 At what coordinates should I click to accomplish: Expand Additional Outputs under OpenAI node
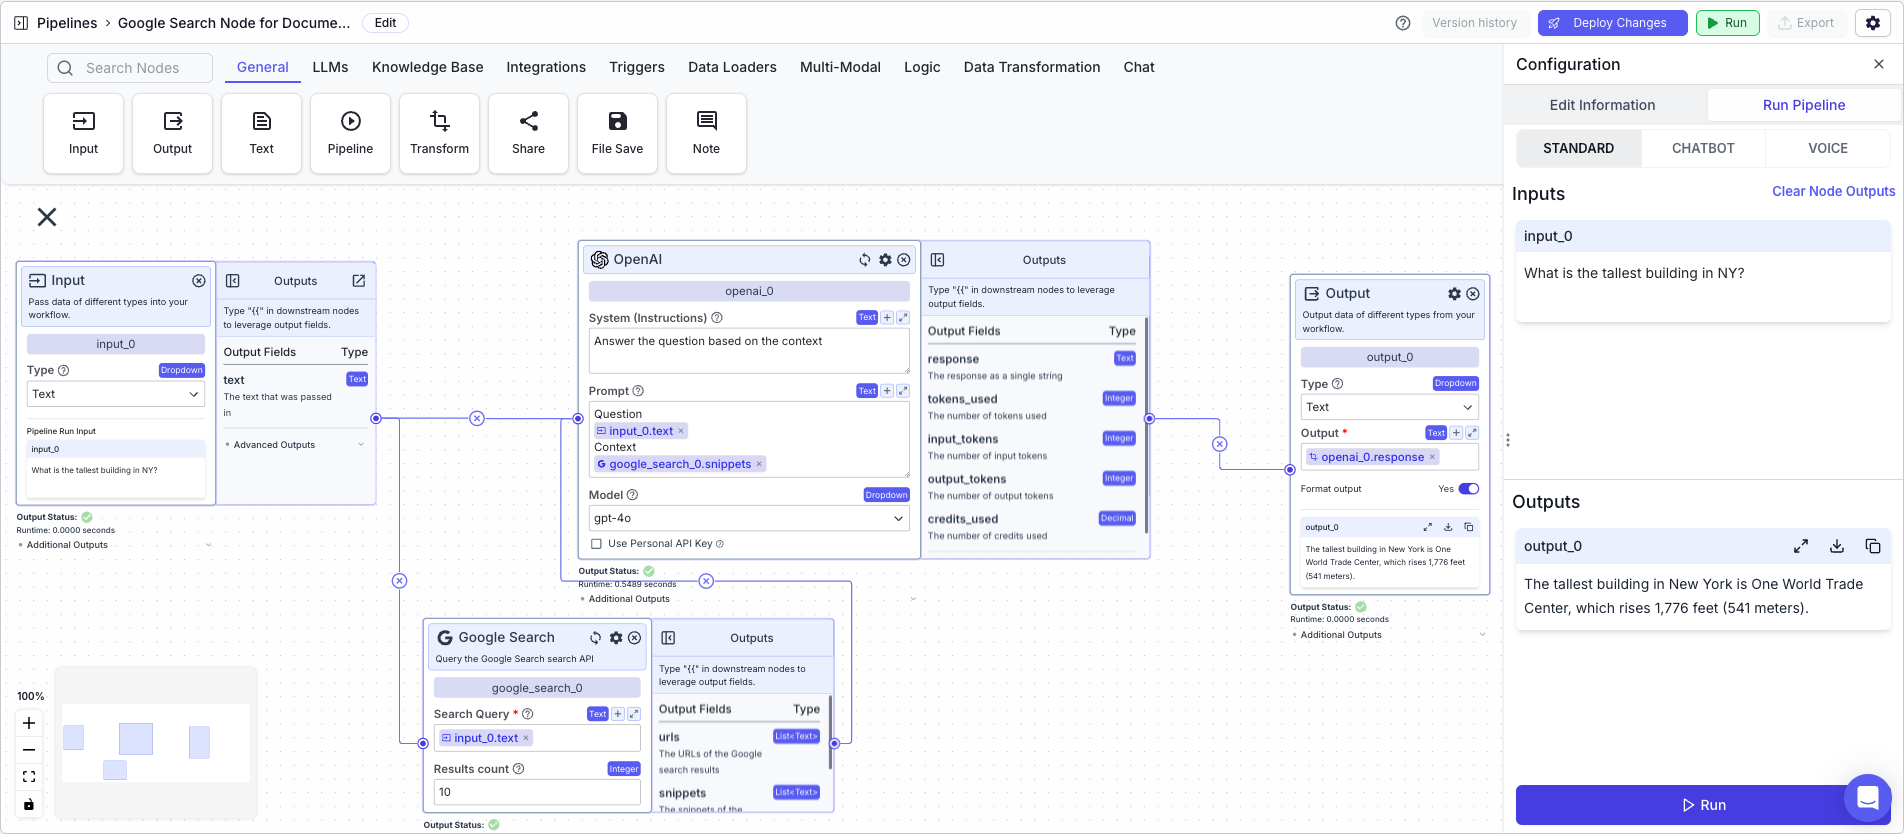(748, 599)
